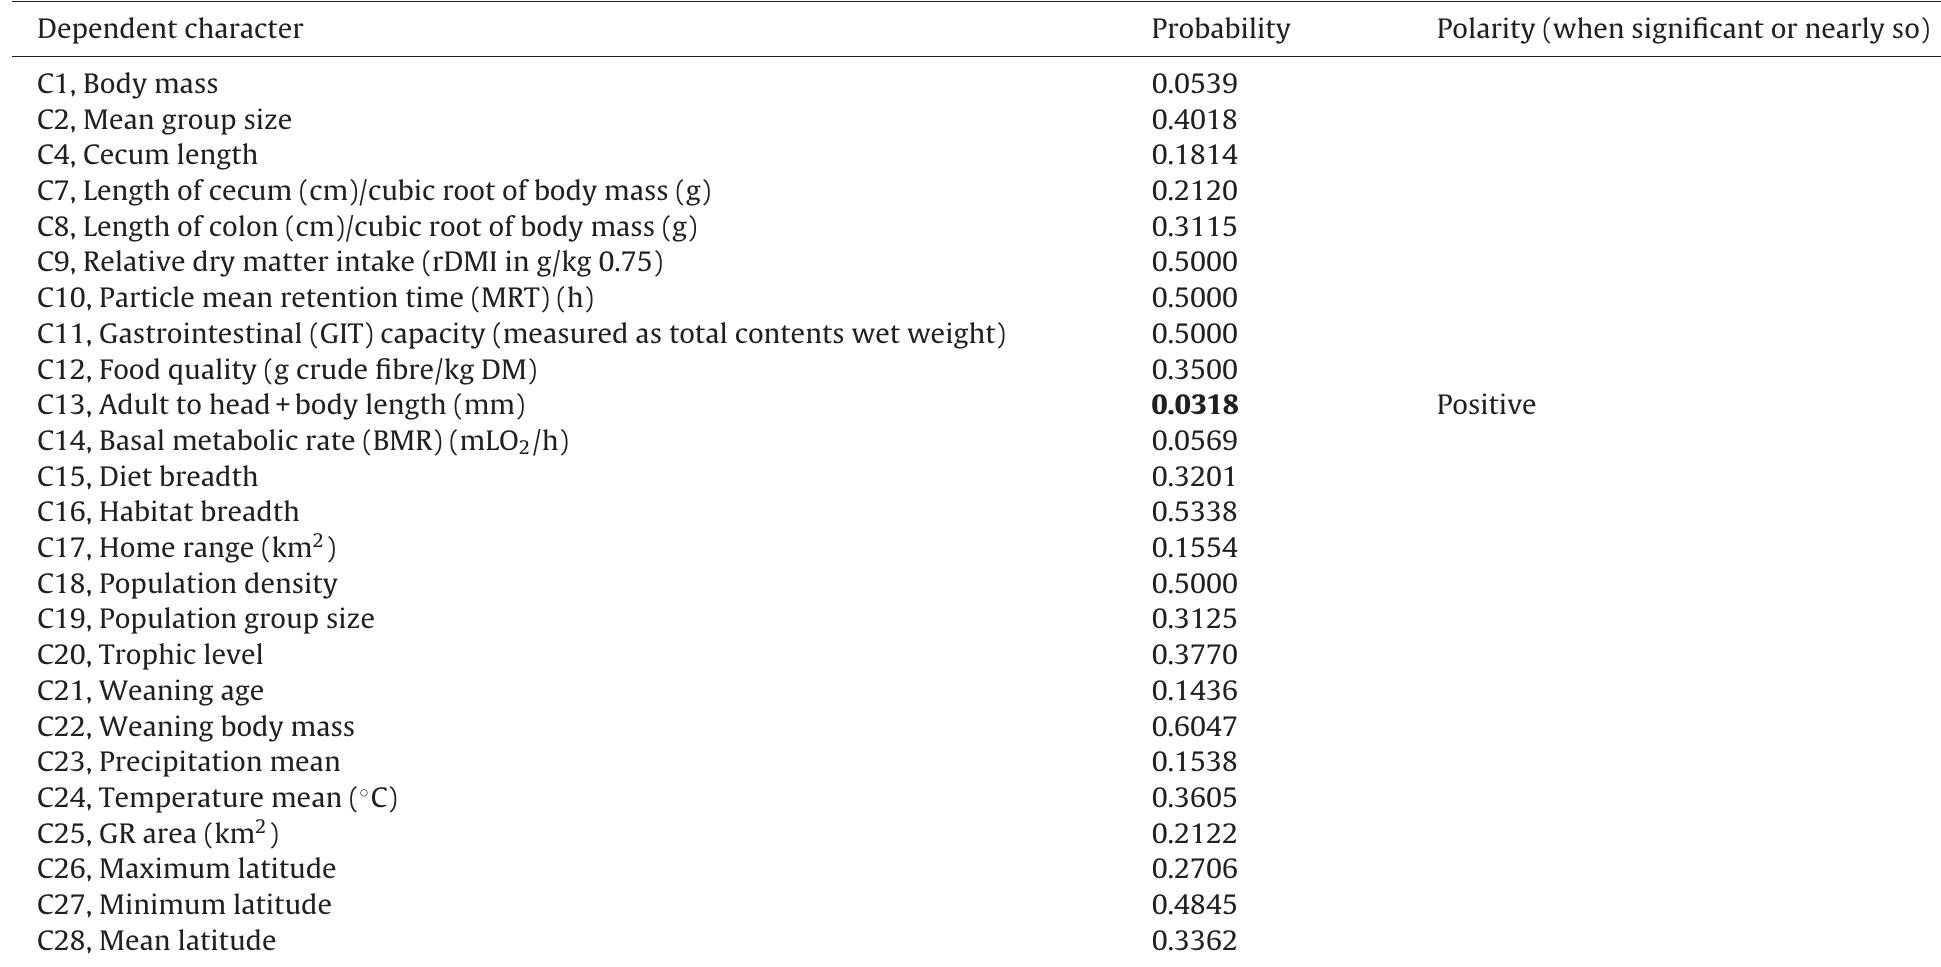Click the "Polarity" column header text
The width and height of the screenshot is (1941, 967).
coord(1682,29)
